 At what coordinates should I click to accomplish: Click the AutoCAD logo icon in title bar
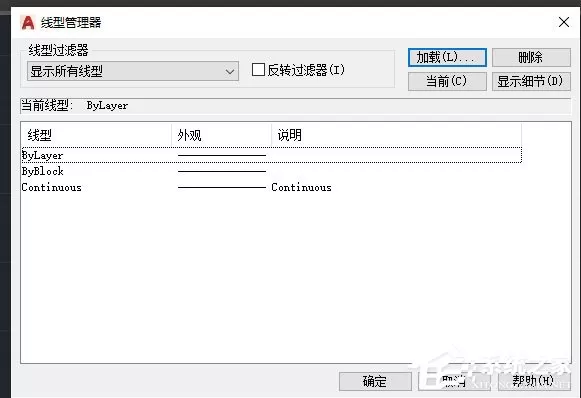coord(28,23)
